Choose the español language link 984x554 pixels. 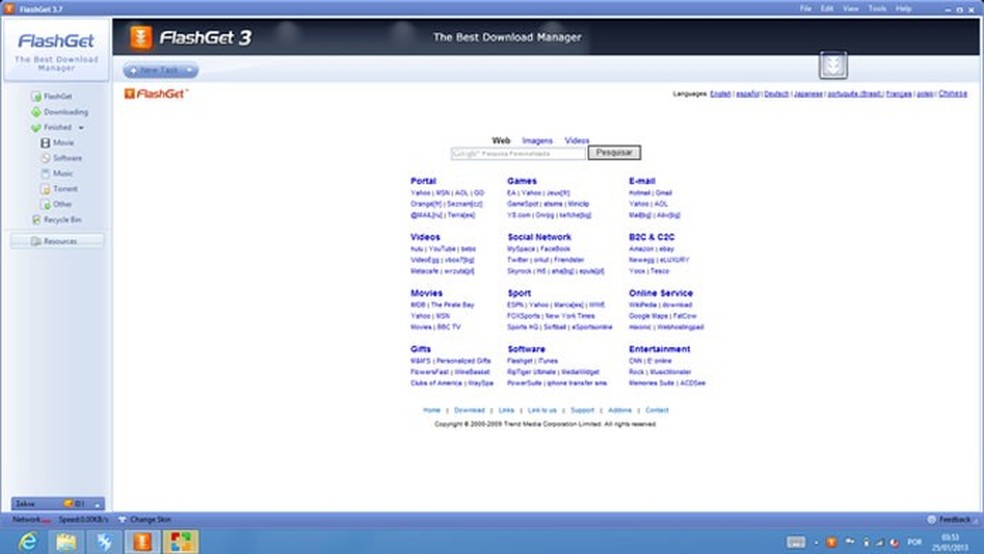[x=747, y=94]
